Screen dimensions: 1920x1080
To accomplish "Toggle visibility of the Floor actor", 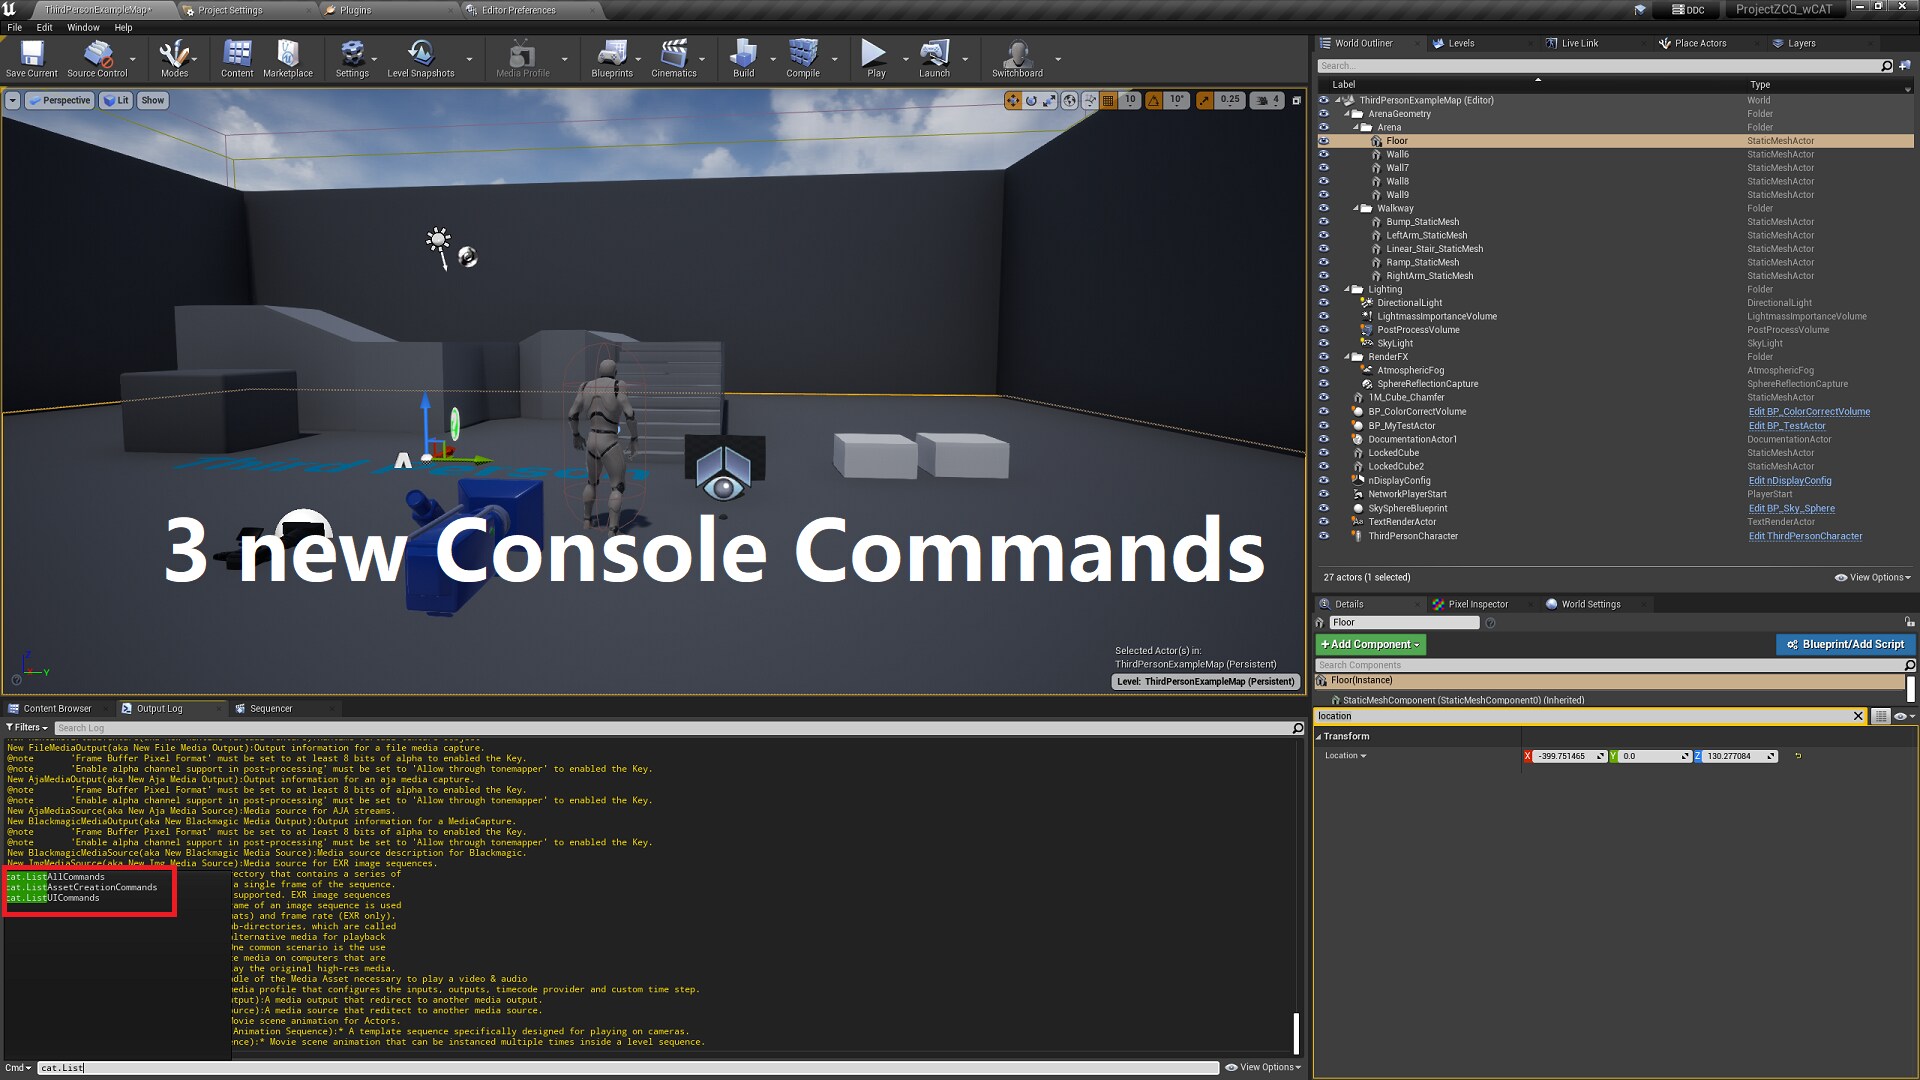I will click(x=1324, y=141).
